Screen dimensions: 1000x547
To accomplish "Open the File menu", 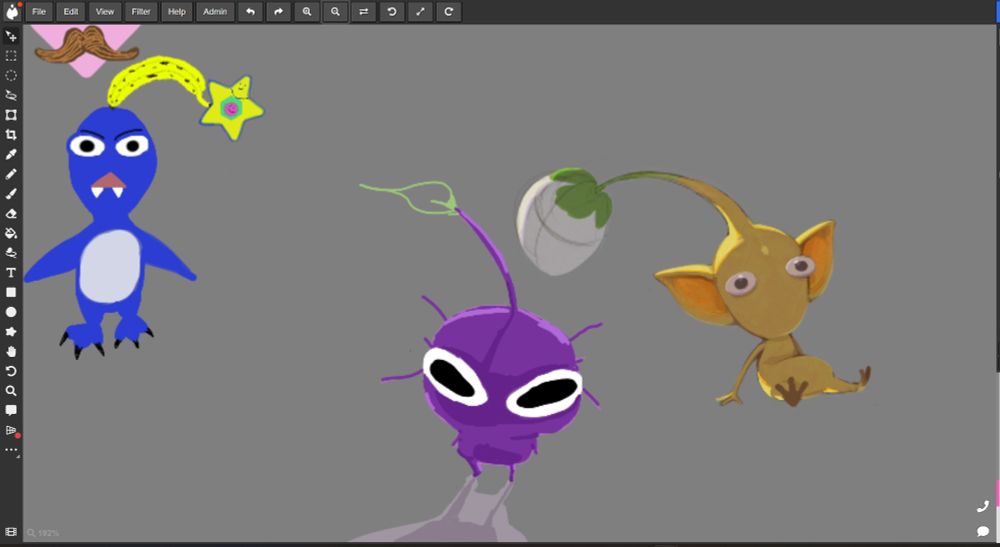I will click(39, 11).
